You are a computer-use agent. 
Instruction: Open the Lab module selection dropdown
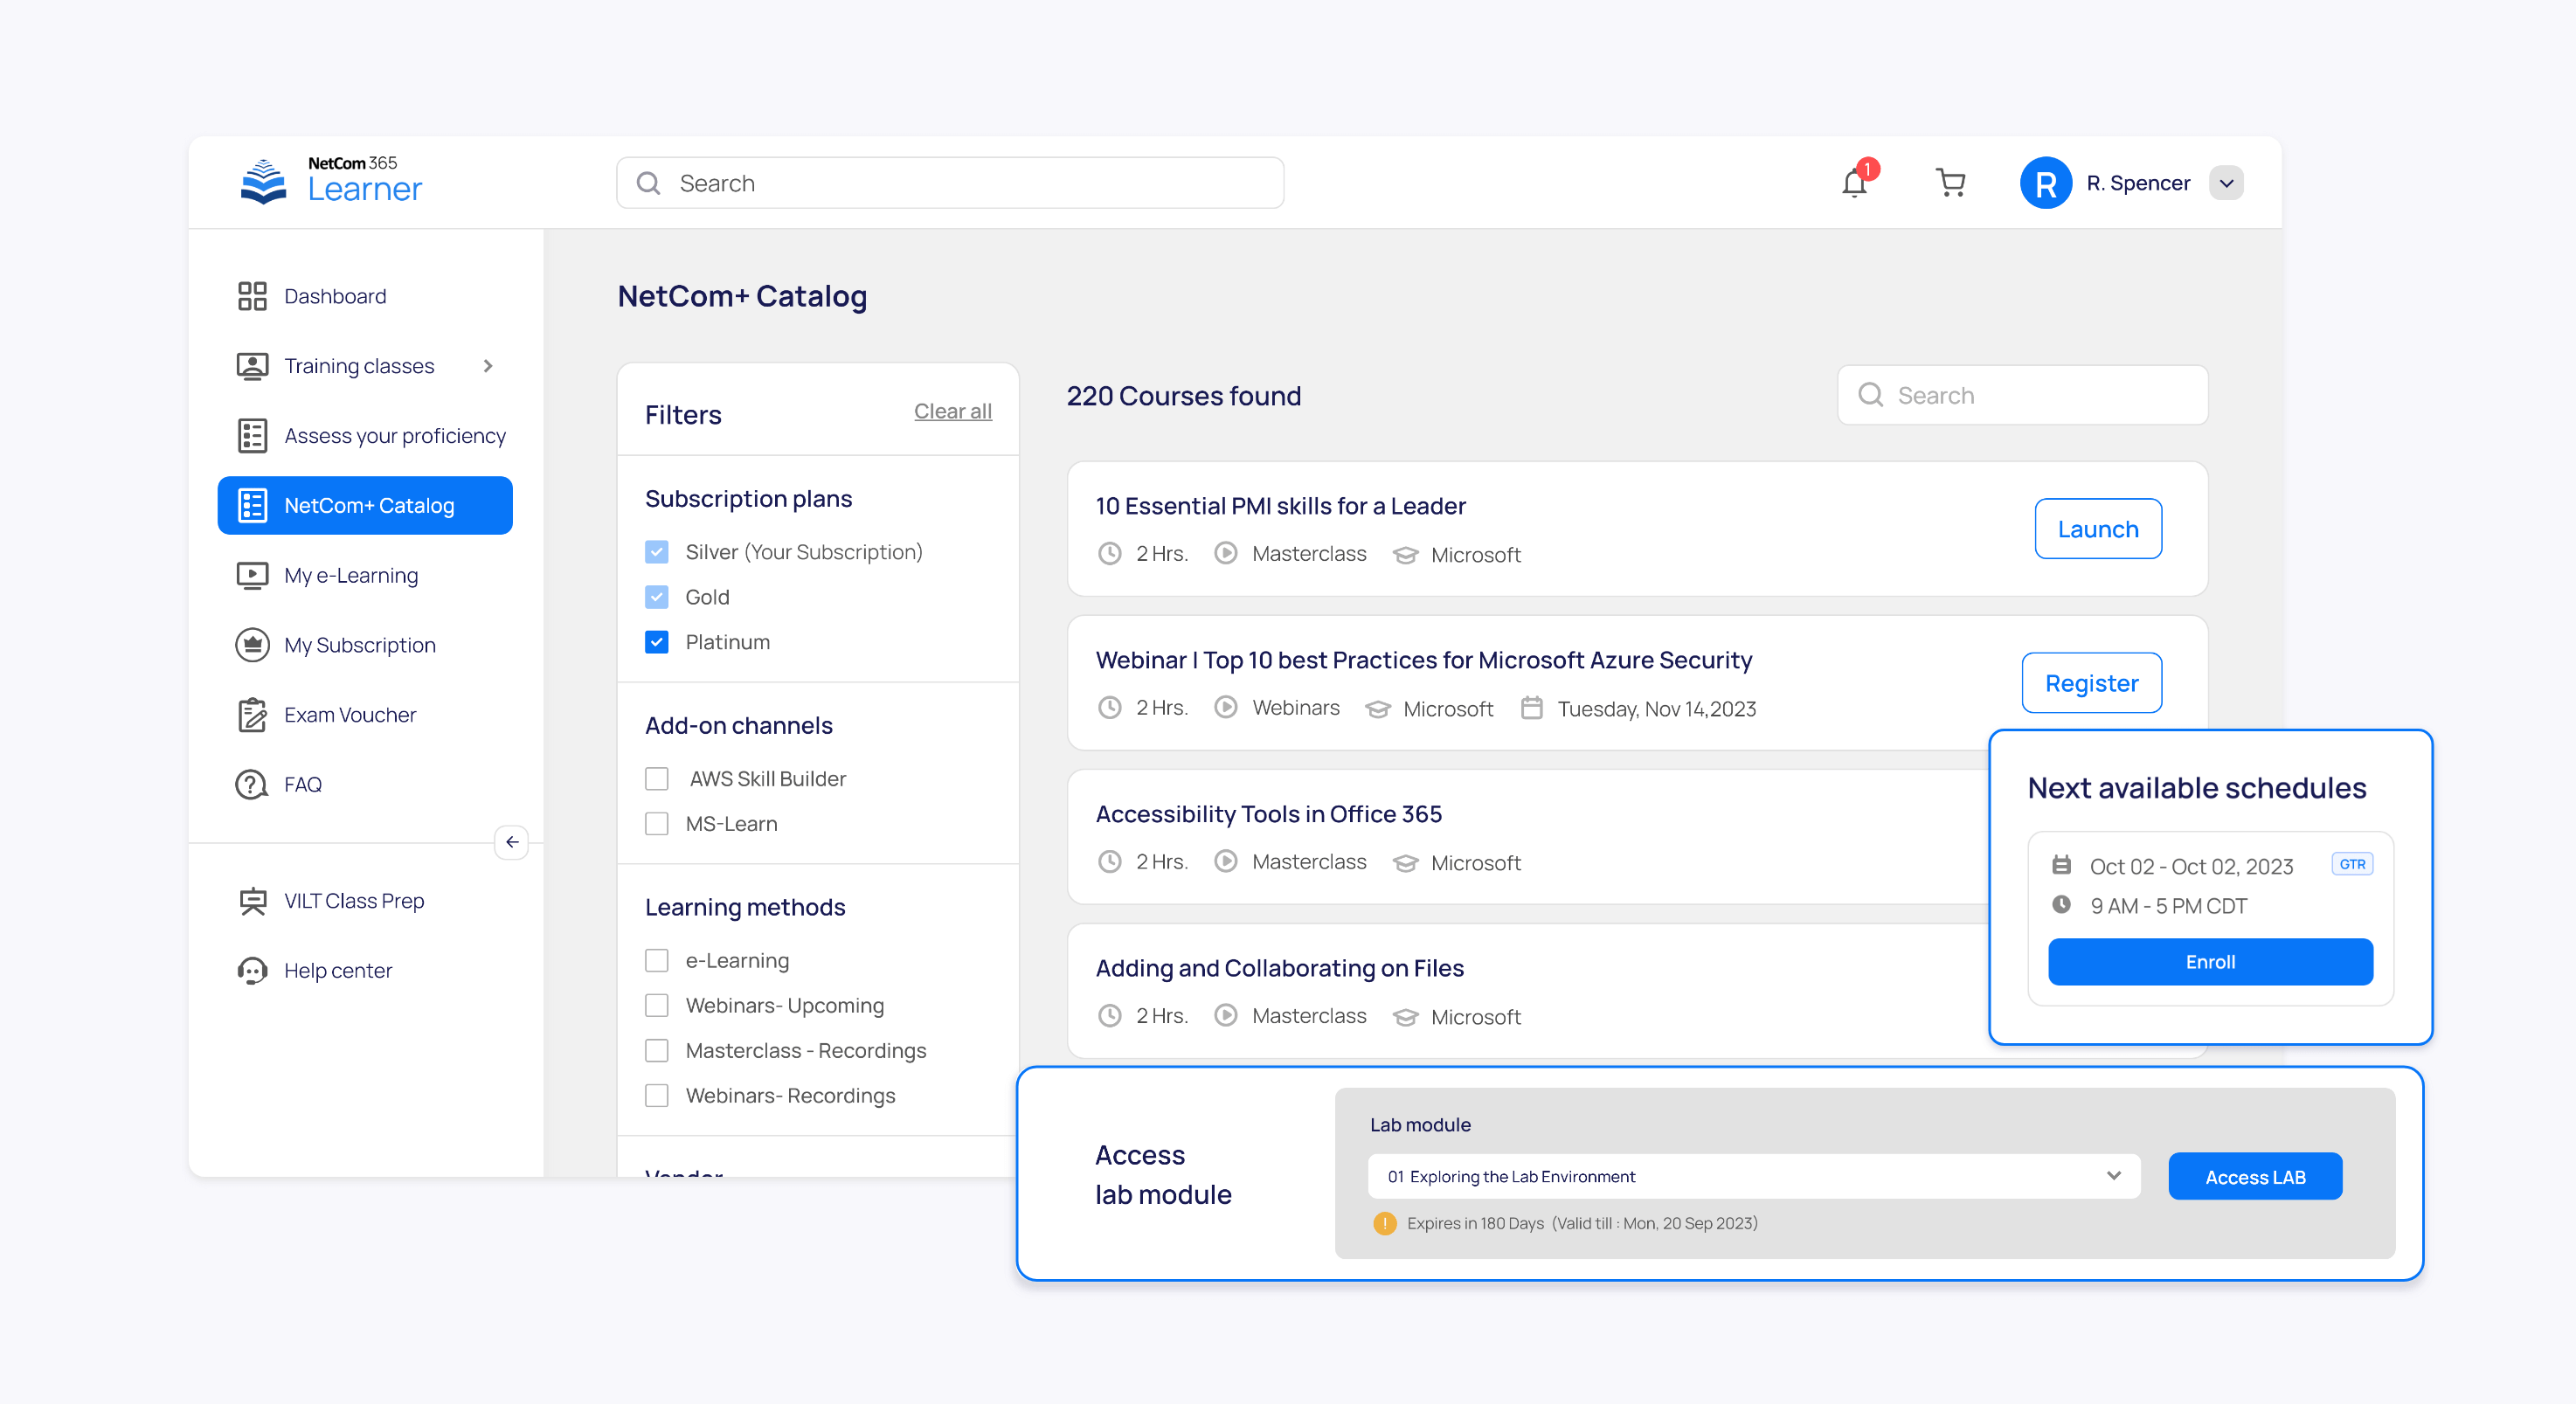point(1753,1176)
